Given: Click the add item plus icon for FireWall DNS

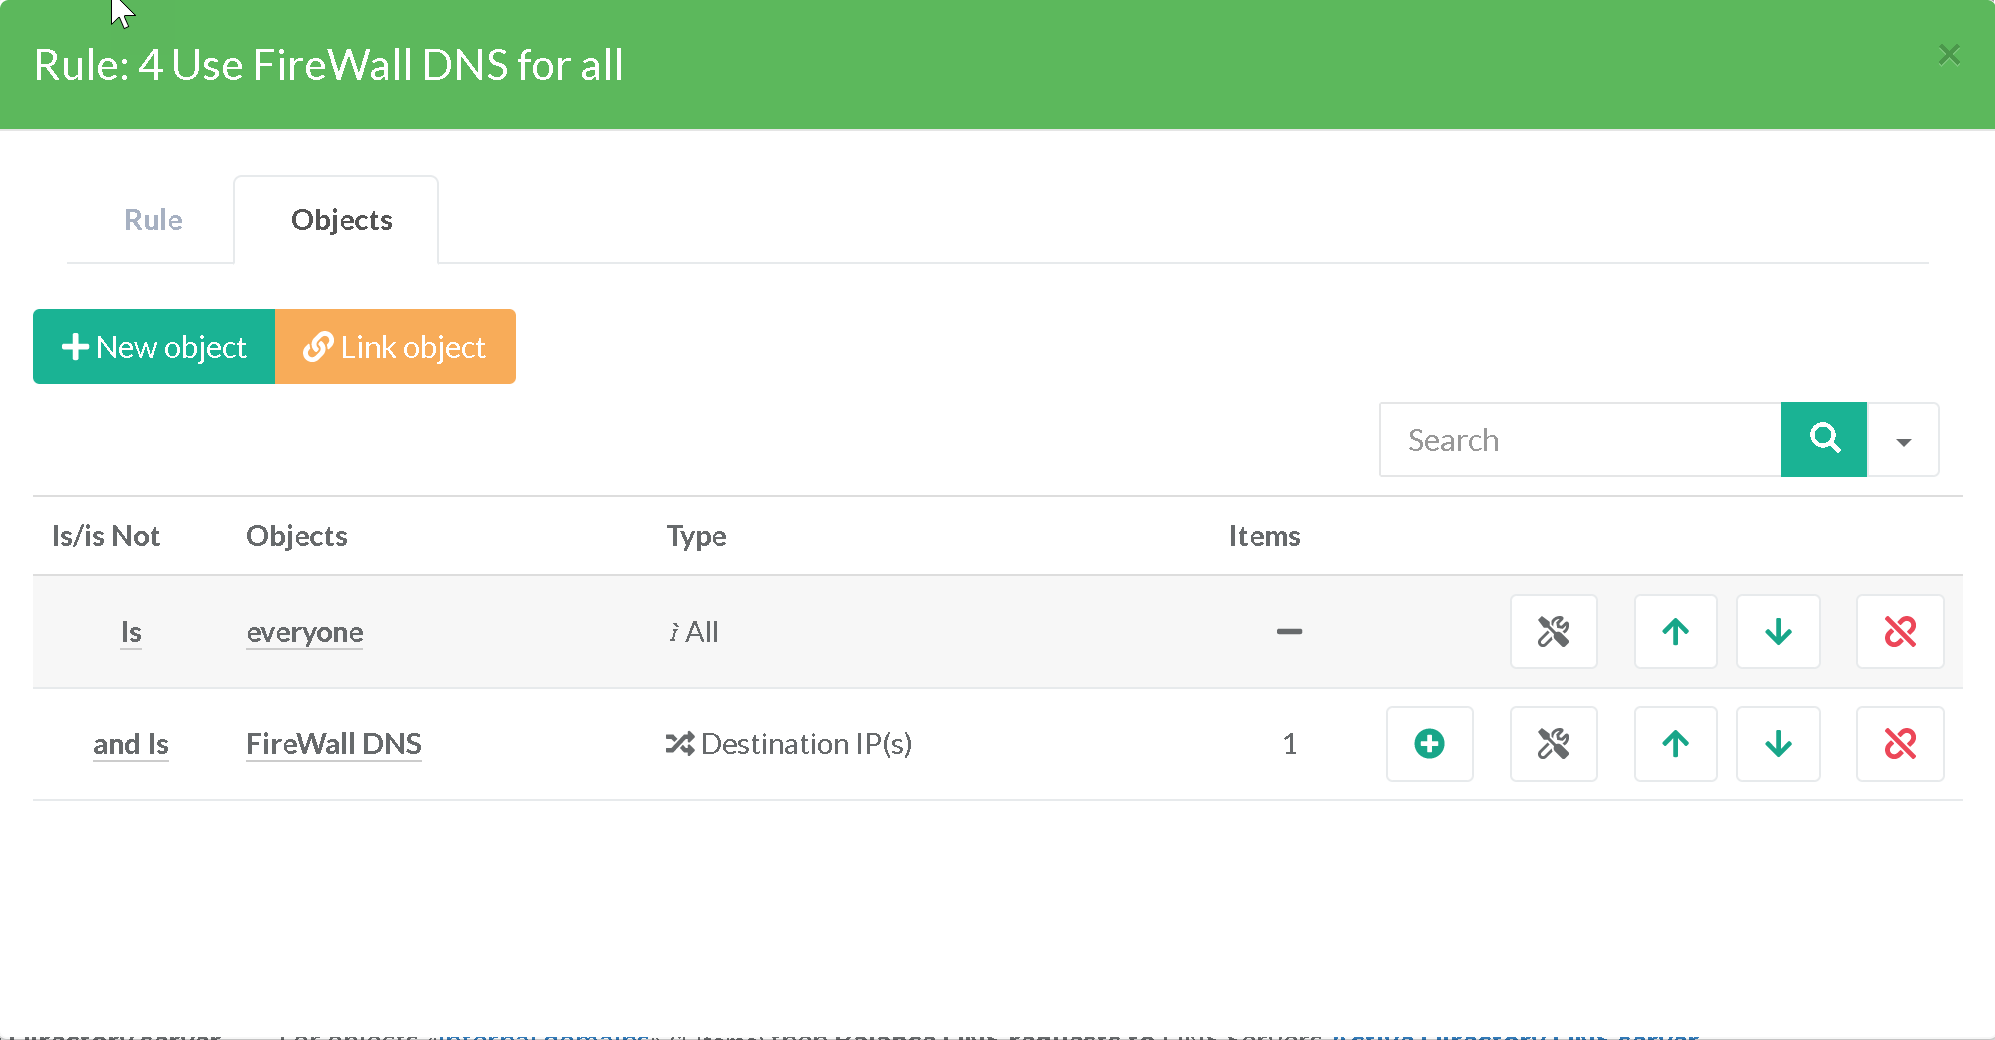Looking at the screenshot, I should point(1429,744).
